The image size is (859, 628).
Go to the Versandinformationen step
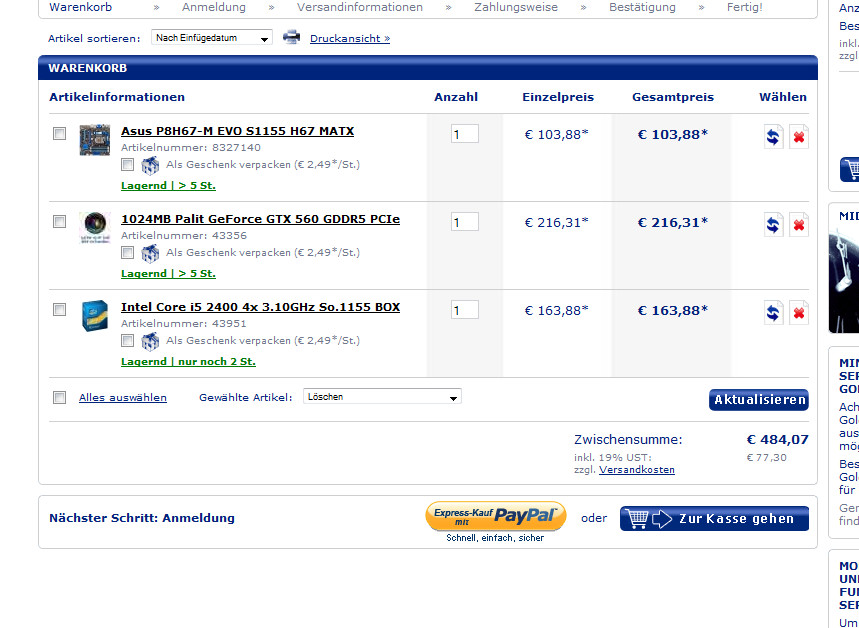(360, 7)
